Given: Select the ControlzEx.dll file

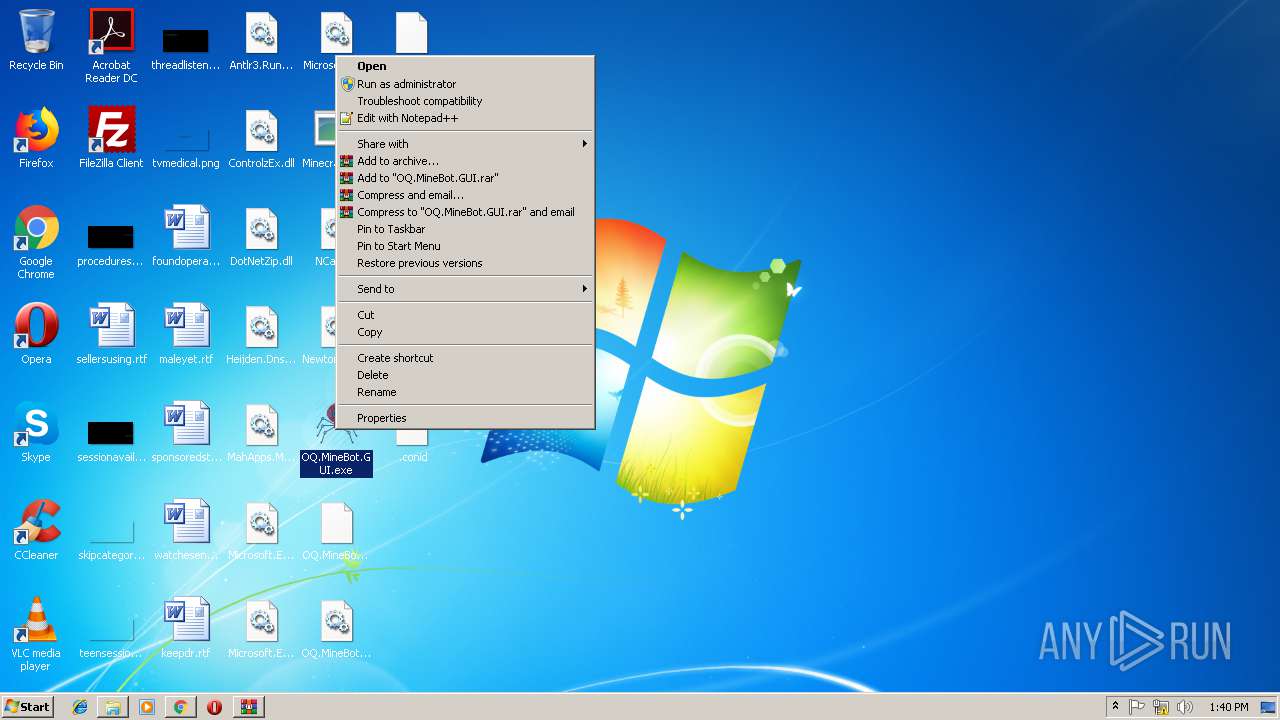Looking at the screenshot, I should pyautogui.click(x=261, y=138).
